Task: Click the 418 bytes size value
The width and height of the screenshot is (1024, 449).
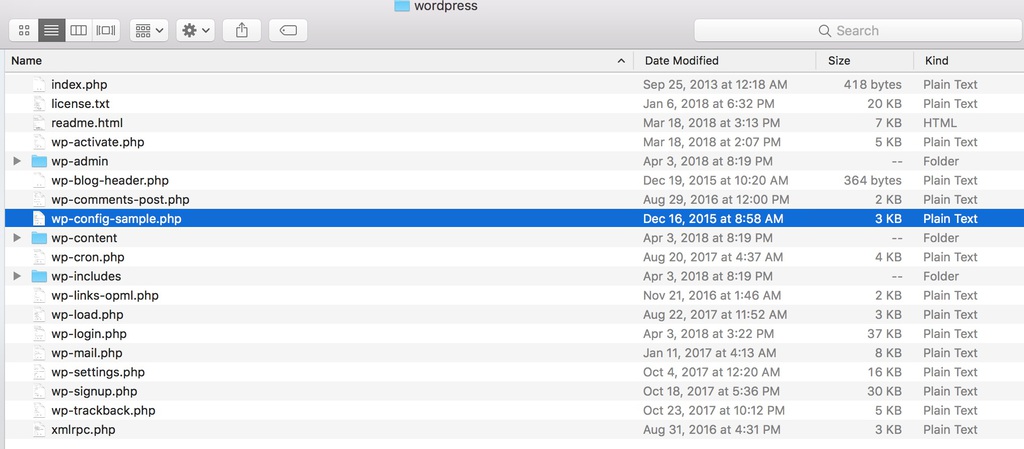Action: pos(872,85)
